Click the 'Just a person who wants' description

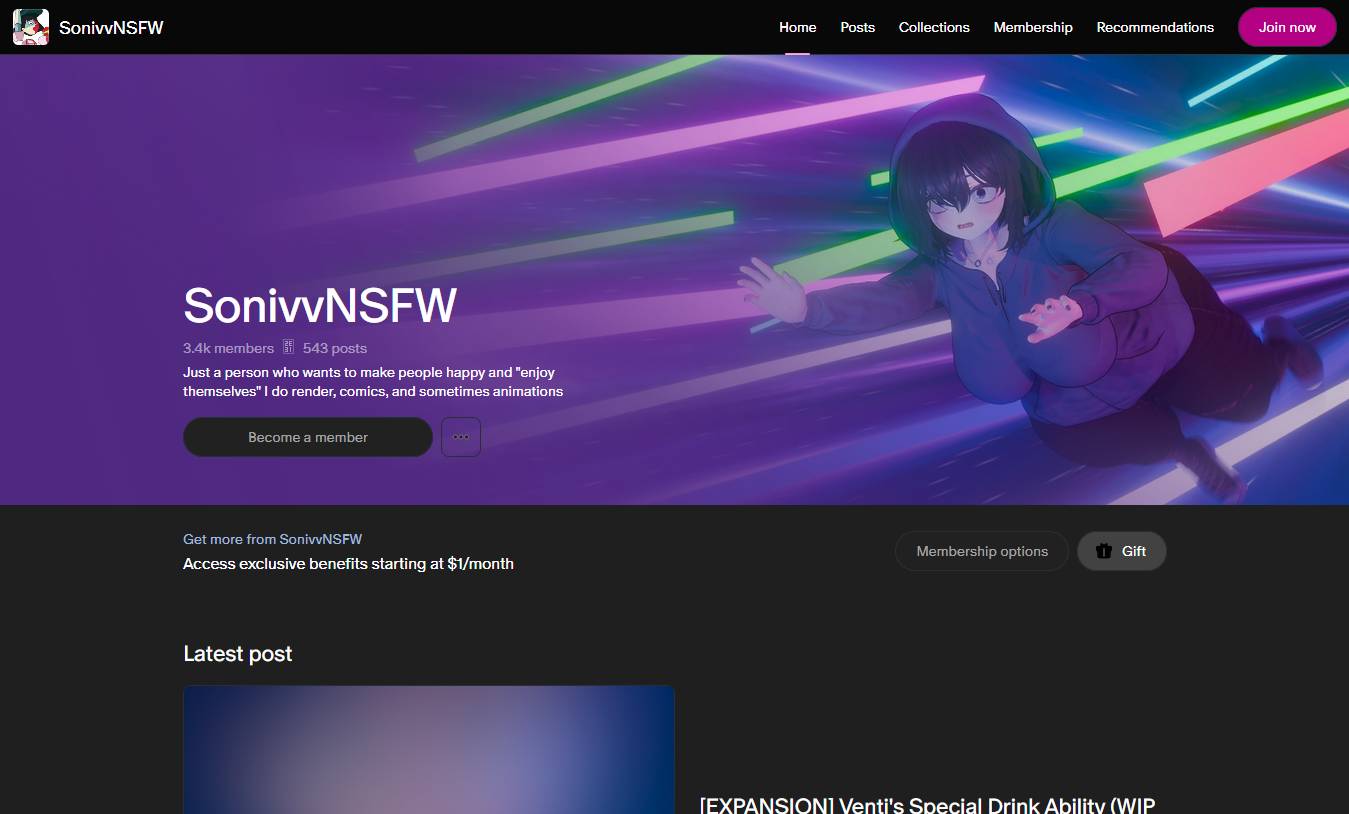tap(373, 381)
